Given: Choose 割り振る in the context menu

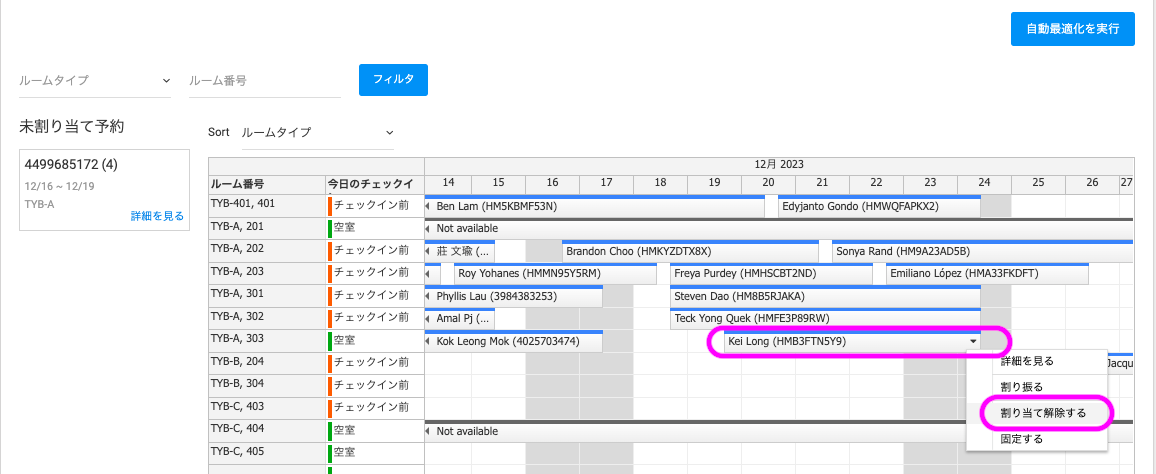Looking at the screenshot, I should pyautogui.click(x=1021, y=386).
